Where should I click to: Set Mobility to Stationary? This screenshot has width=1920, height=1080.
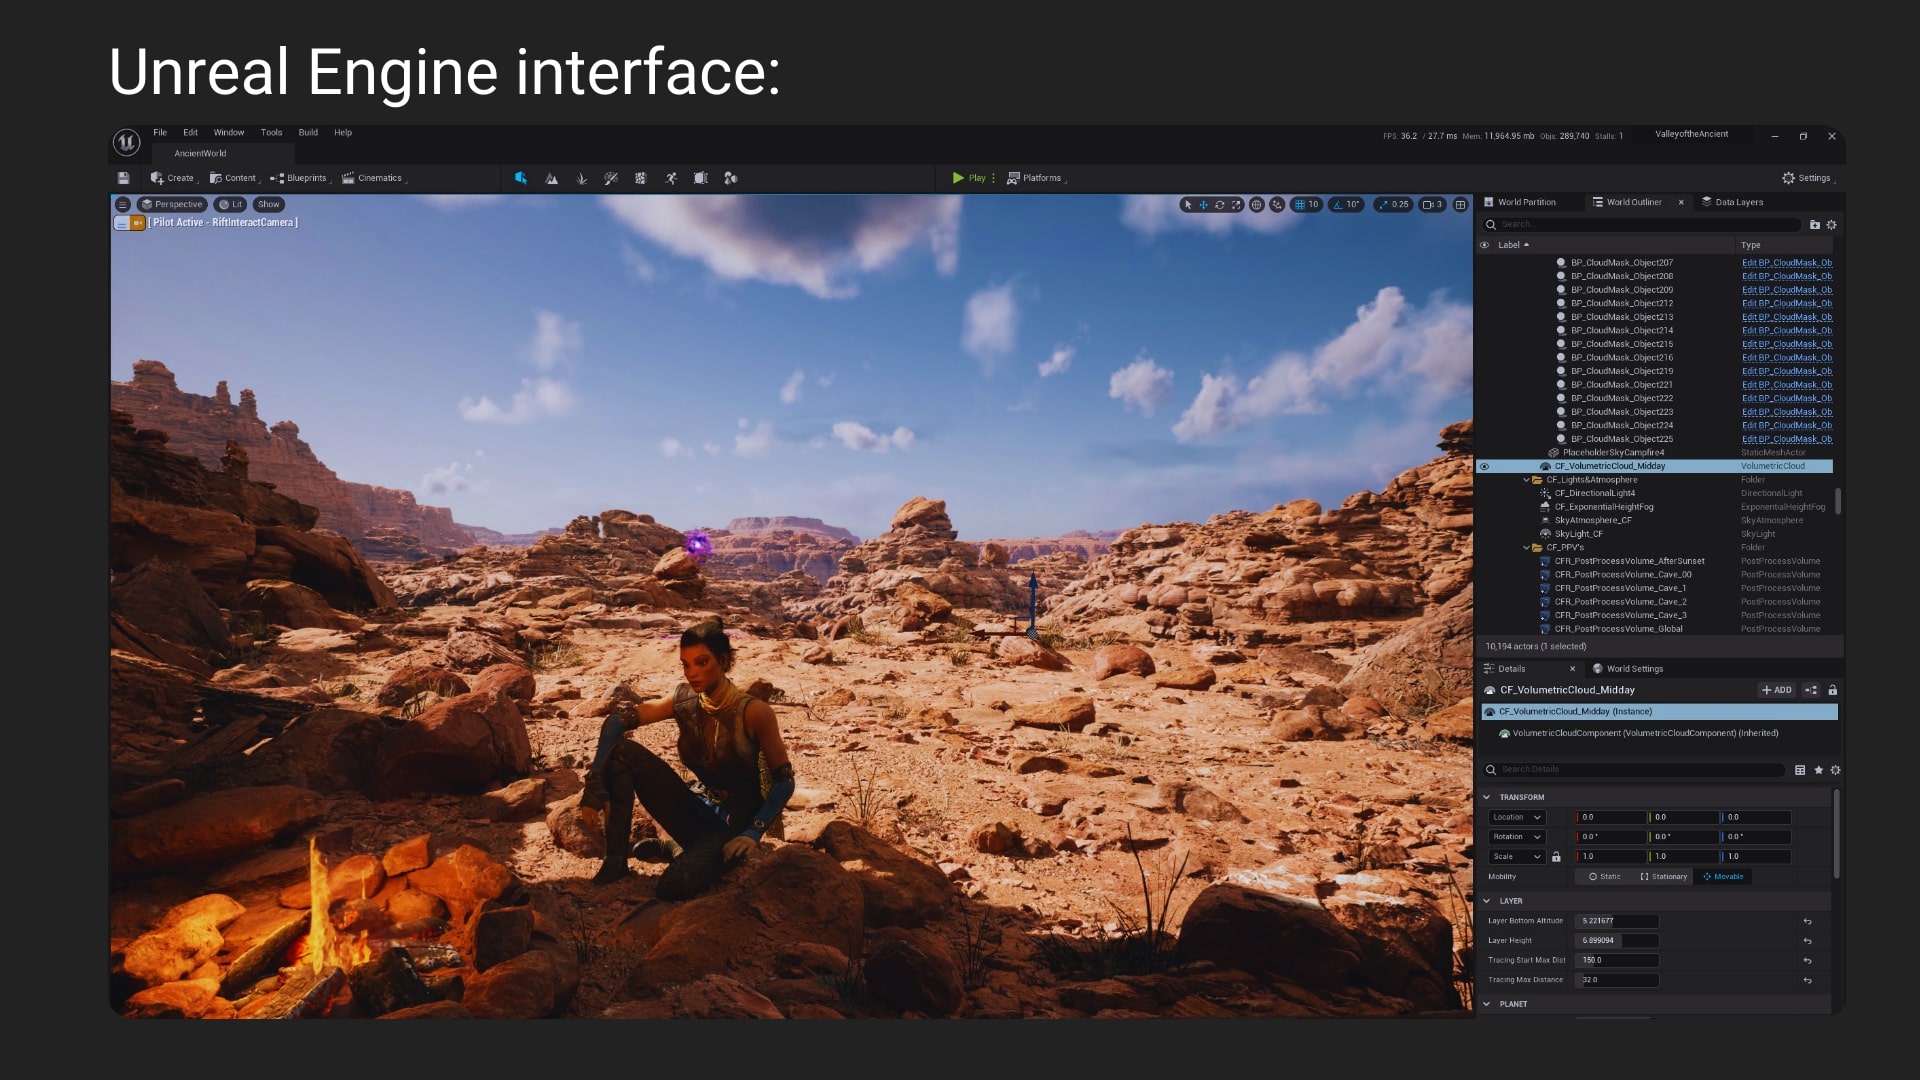[1663, 877]
